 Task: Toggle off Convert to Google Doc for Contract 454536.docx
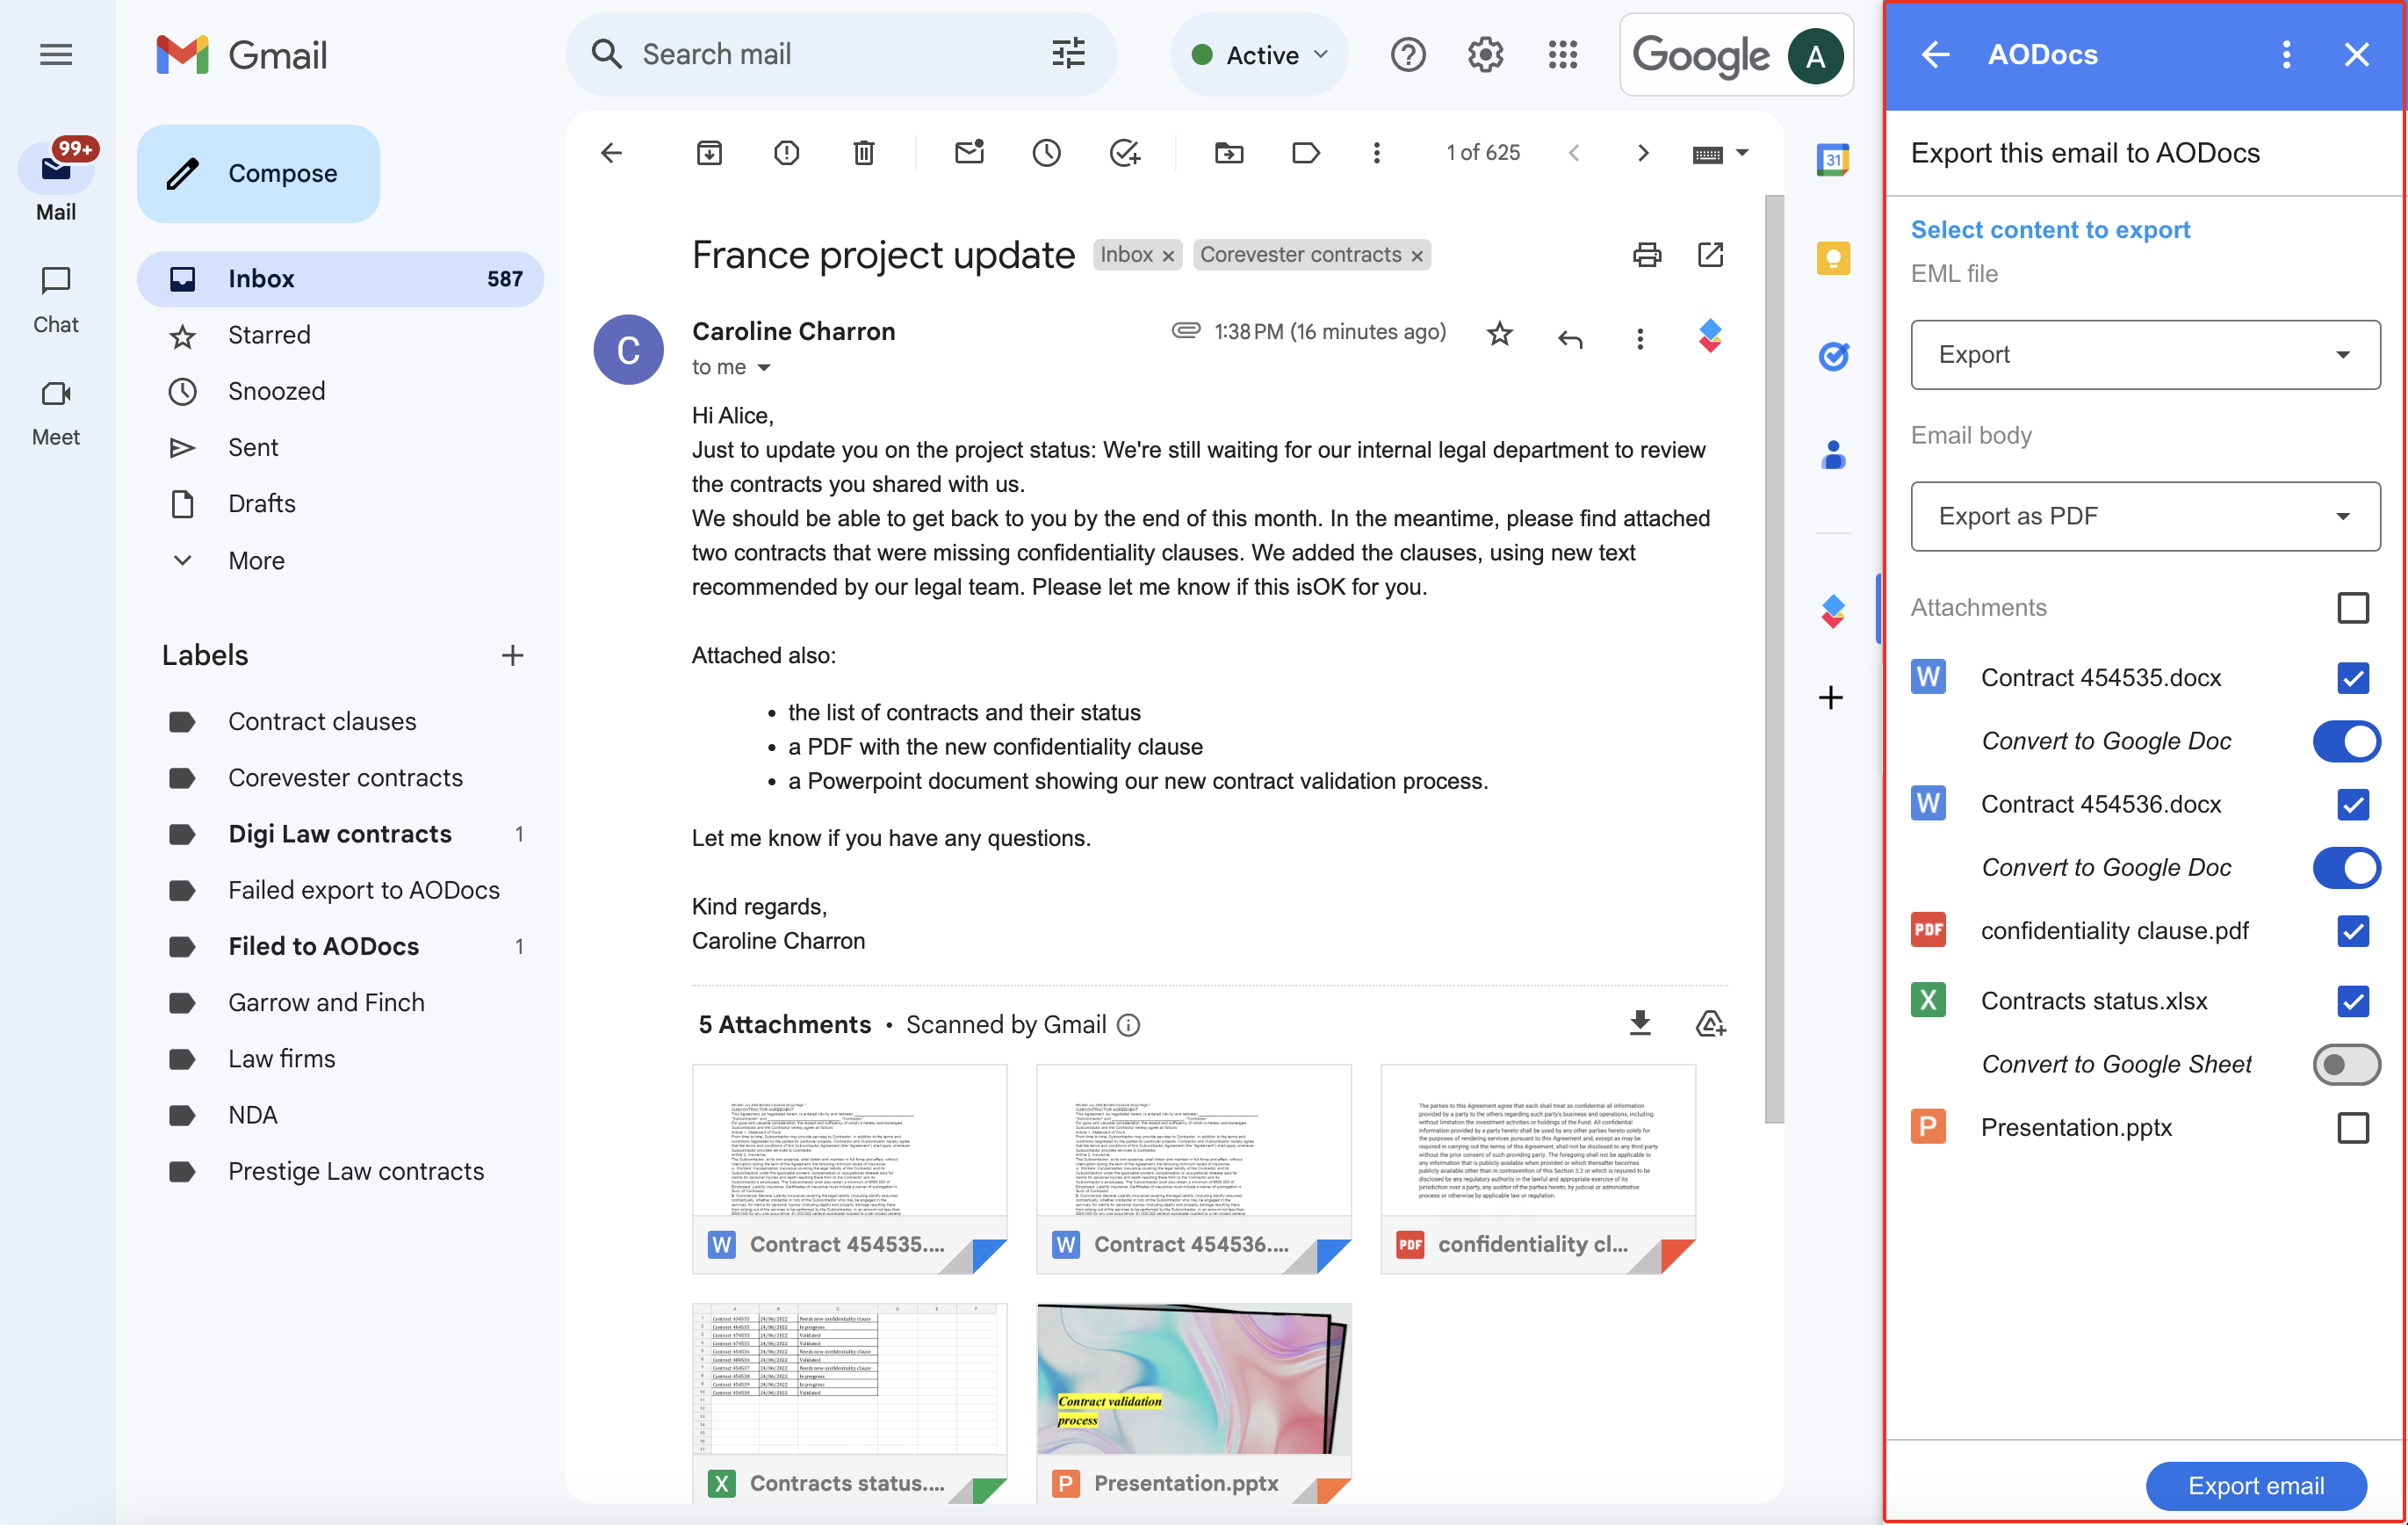coord(2346,868)
